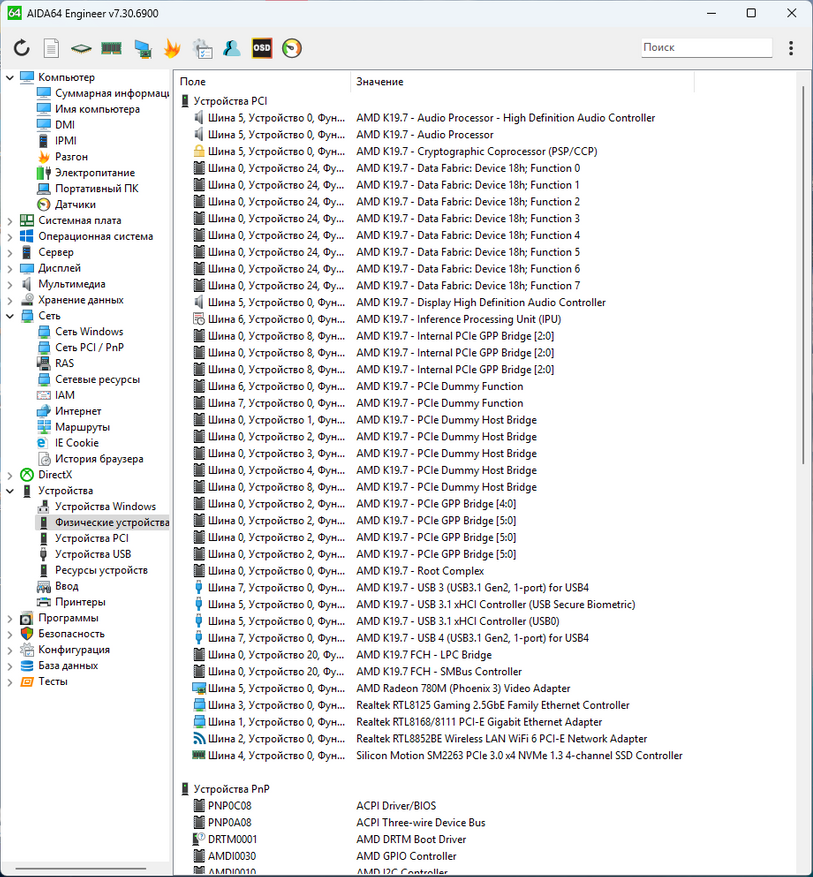Open the Tests tree item
This screenshot has height=877, width=813.
[x=44, y=682]
